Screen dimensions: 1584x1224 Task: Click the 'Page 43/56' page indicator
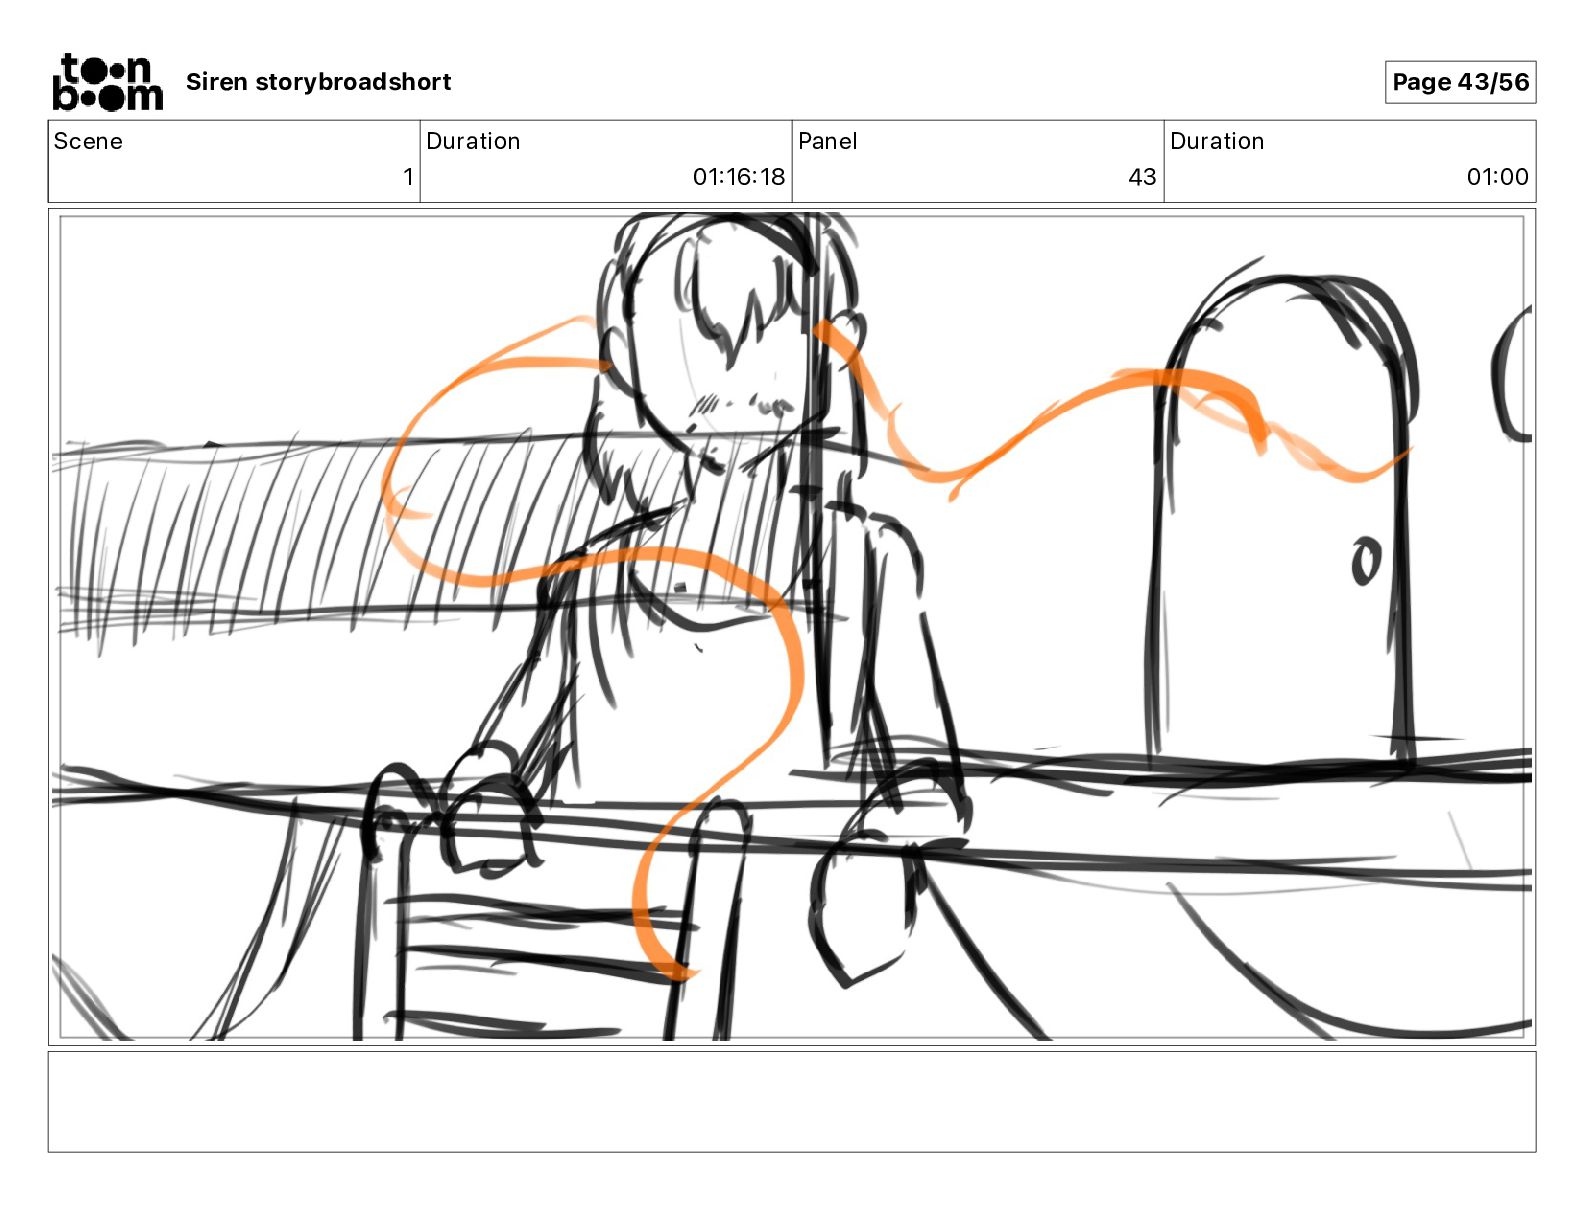click(x=1460, y=82)
